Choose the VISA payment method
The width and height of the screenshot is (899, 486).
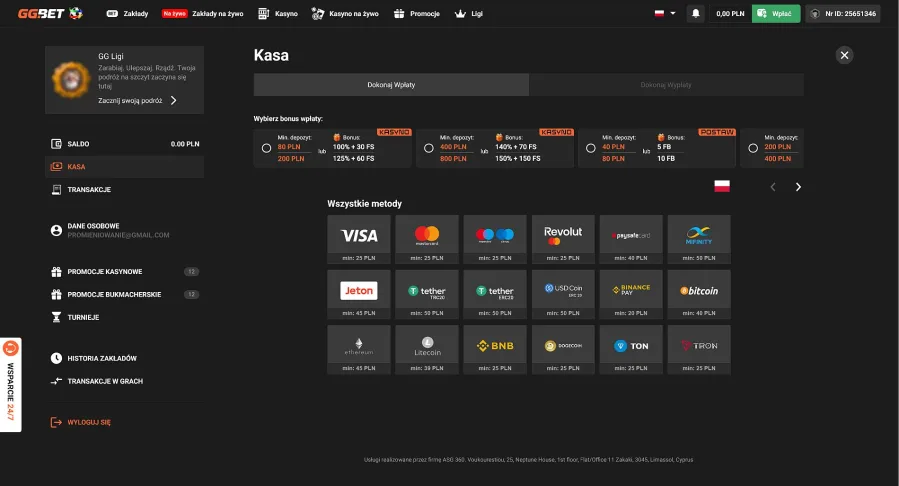coord(359,239)
